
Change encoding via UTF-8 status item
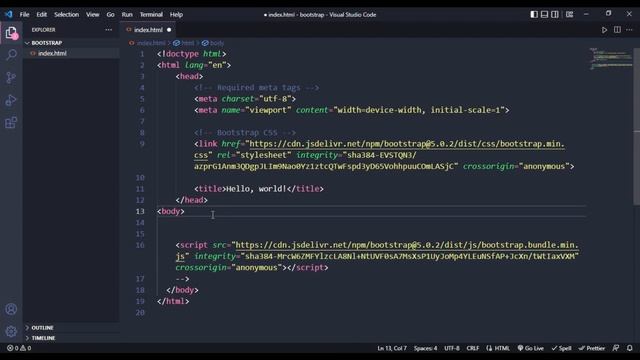(x=452, y=348)
